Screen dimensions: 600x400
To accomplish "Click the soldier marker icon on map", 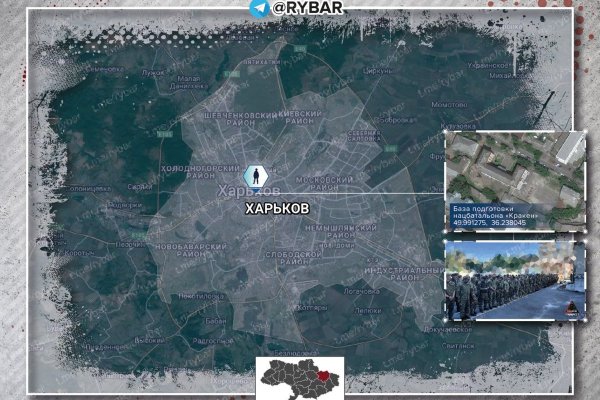I will (x=255, y=176).
